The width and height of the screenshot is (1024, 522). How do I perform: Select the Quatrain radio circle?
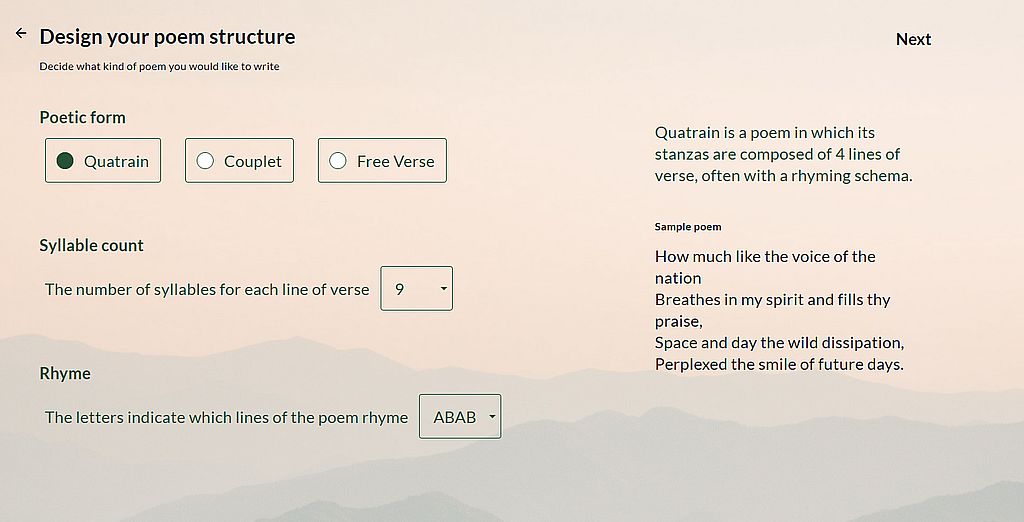pyautogui.click(x=65, y=161)
